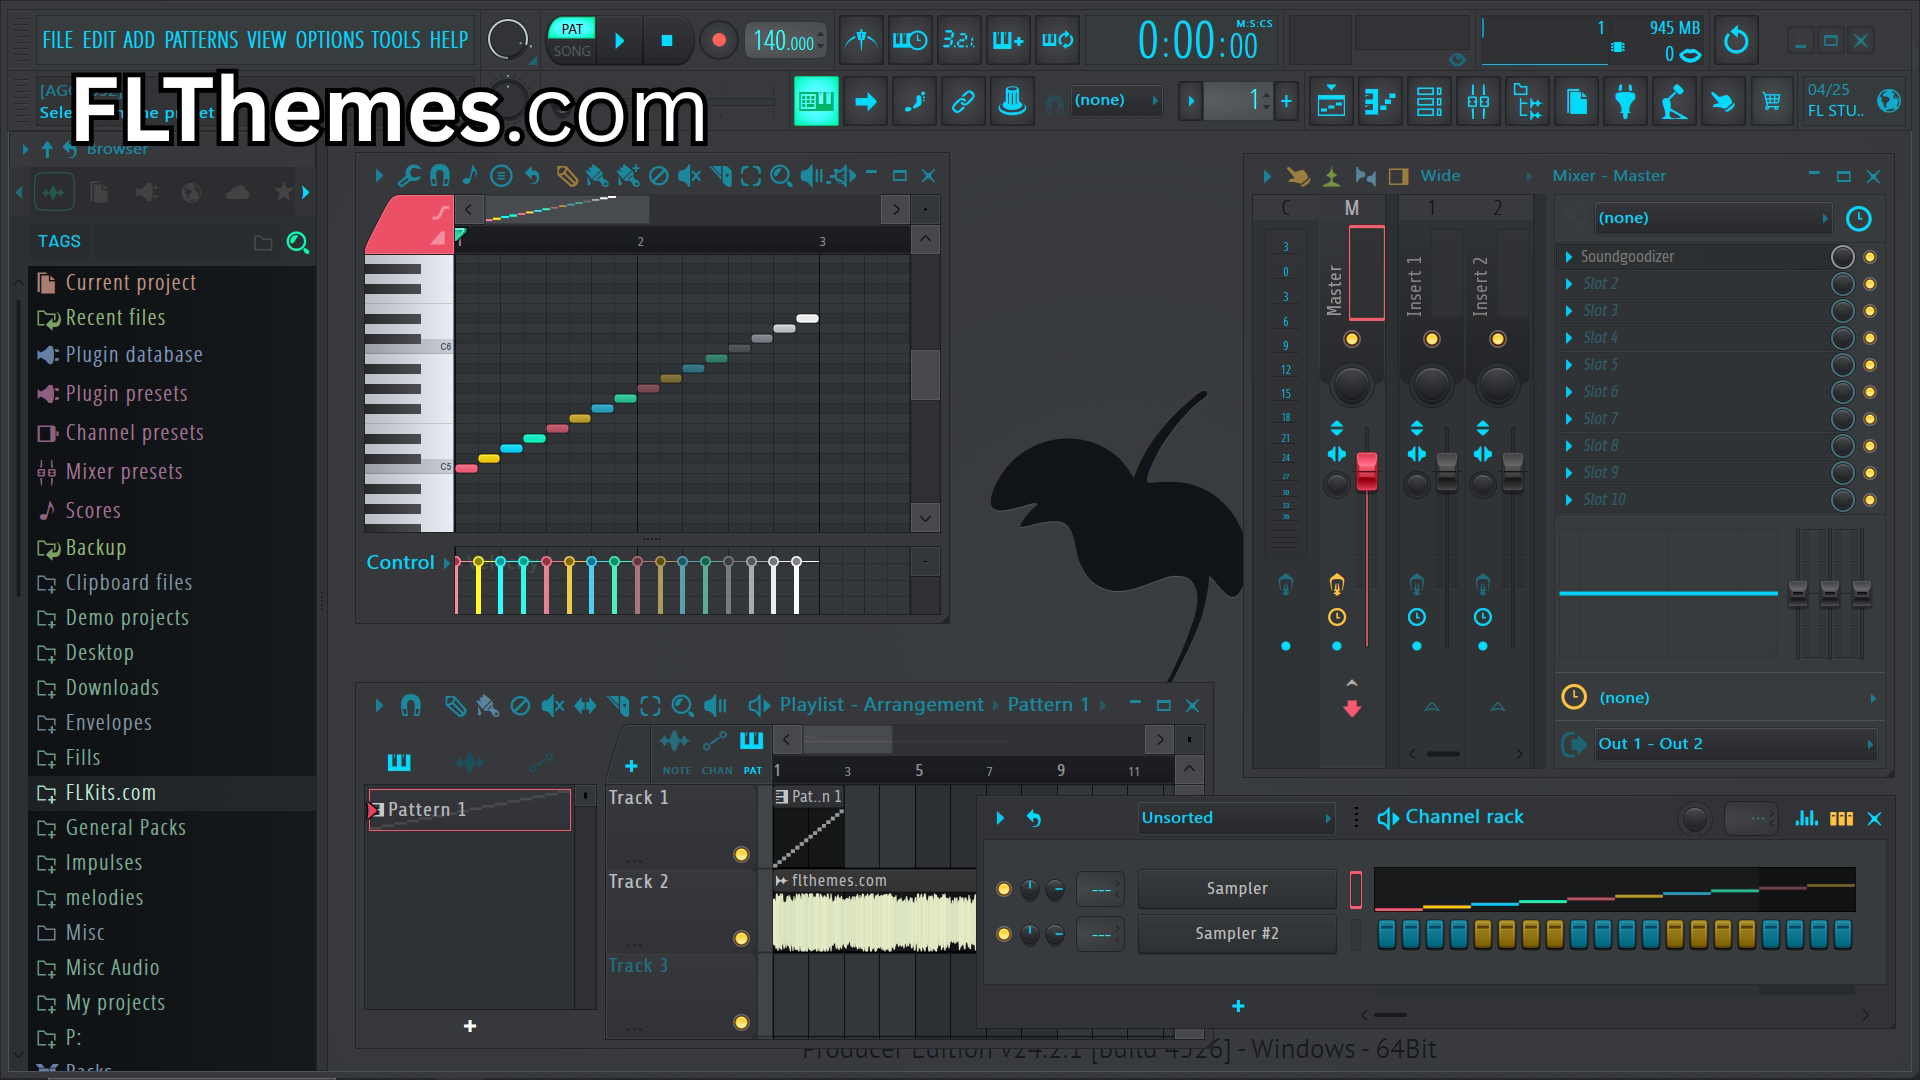Pick the select tool in Playlist toolbar

(x=650, y=706)
